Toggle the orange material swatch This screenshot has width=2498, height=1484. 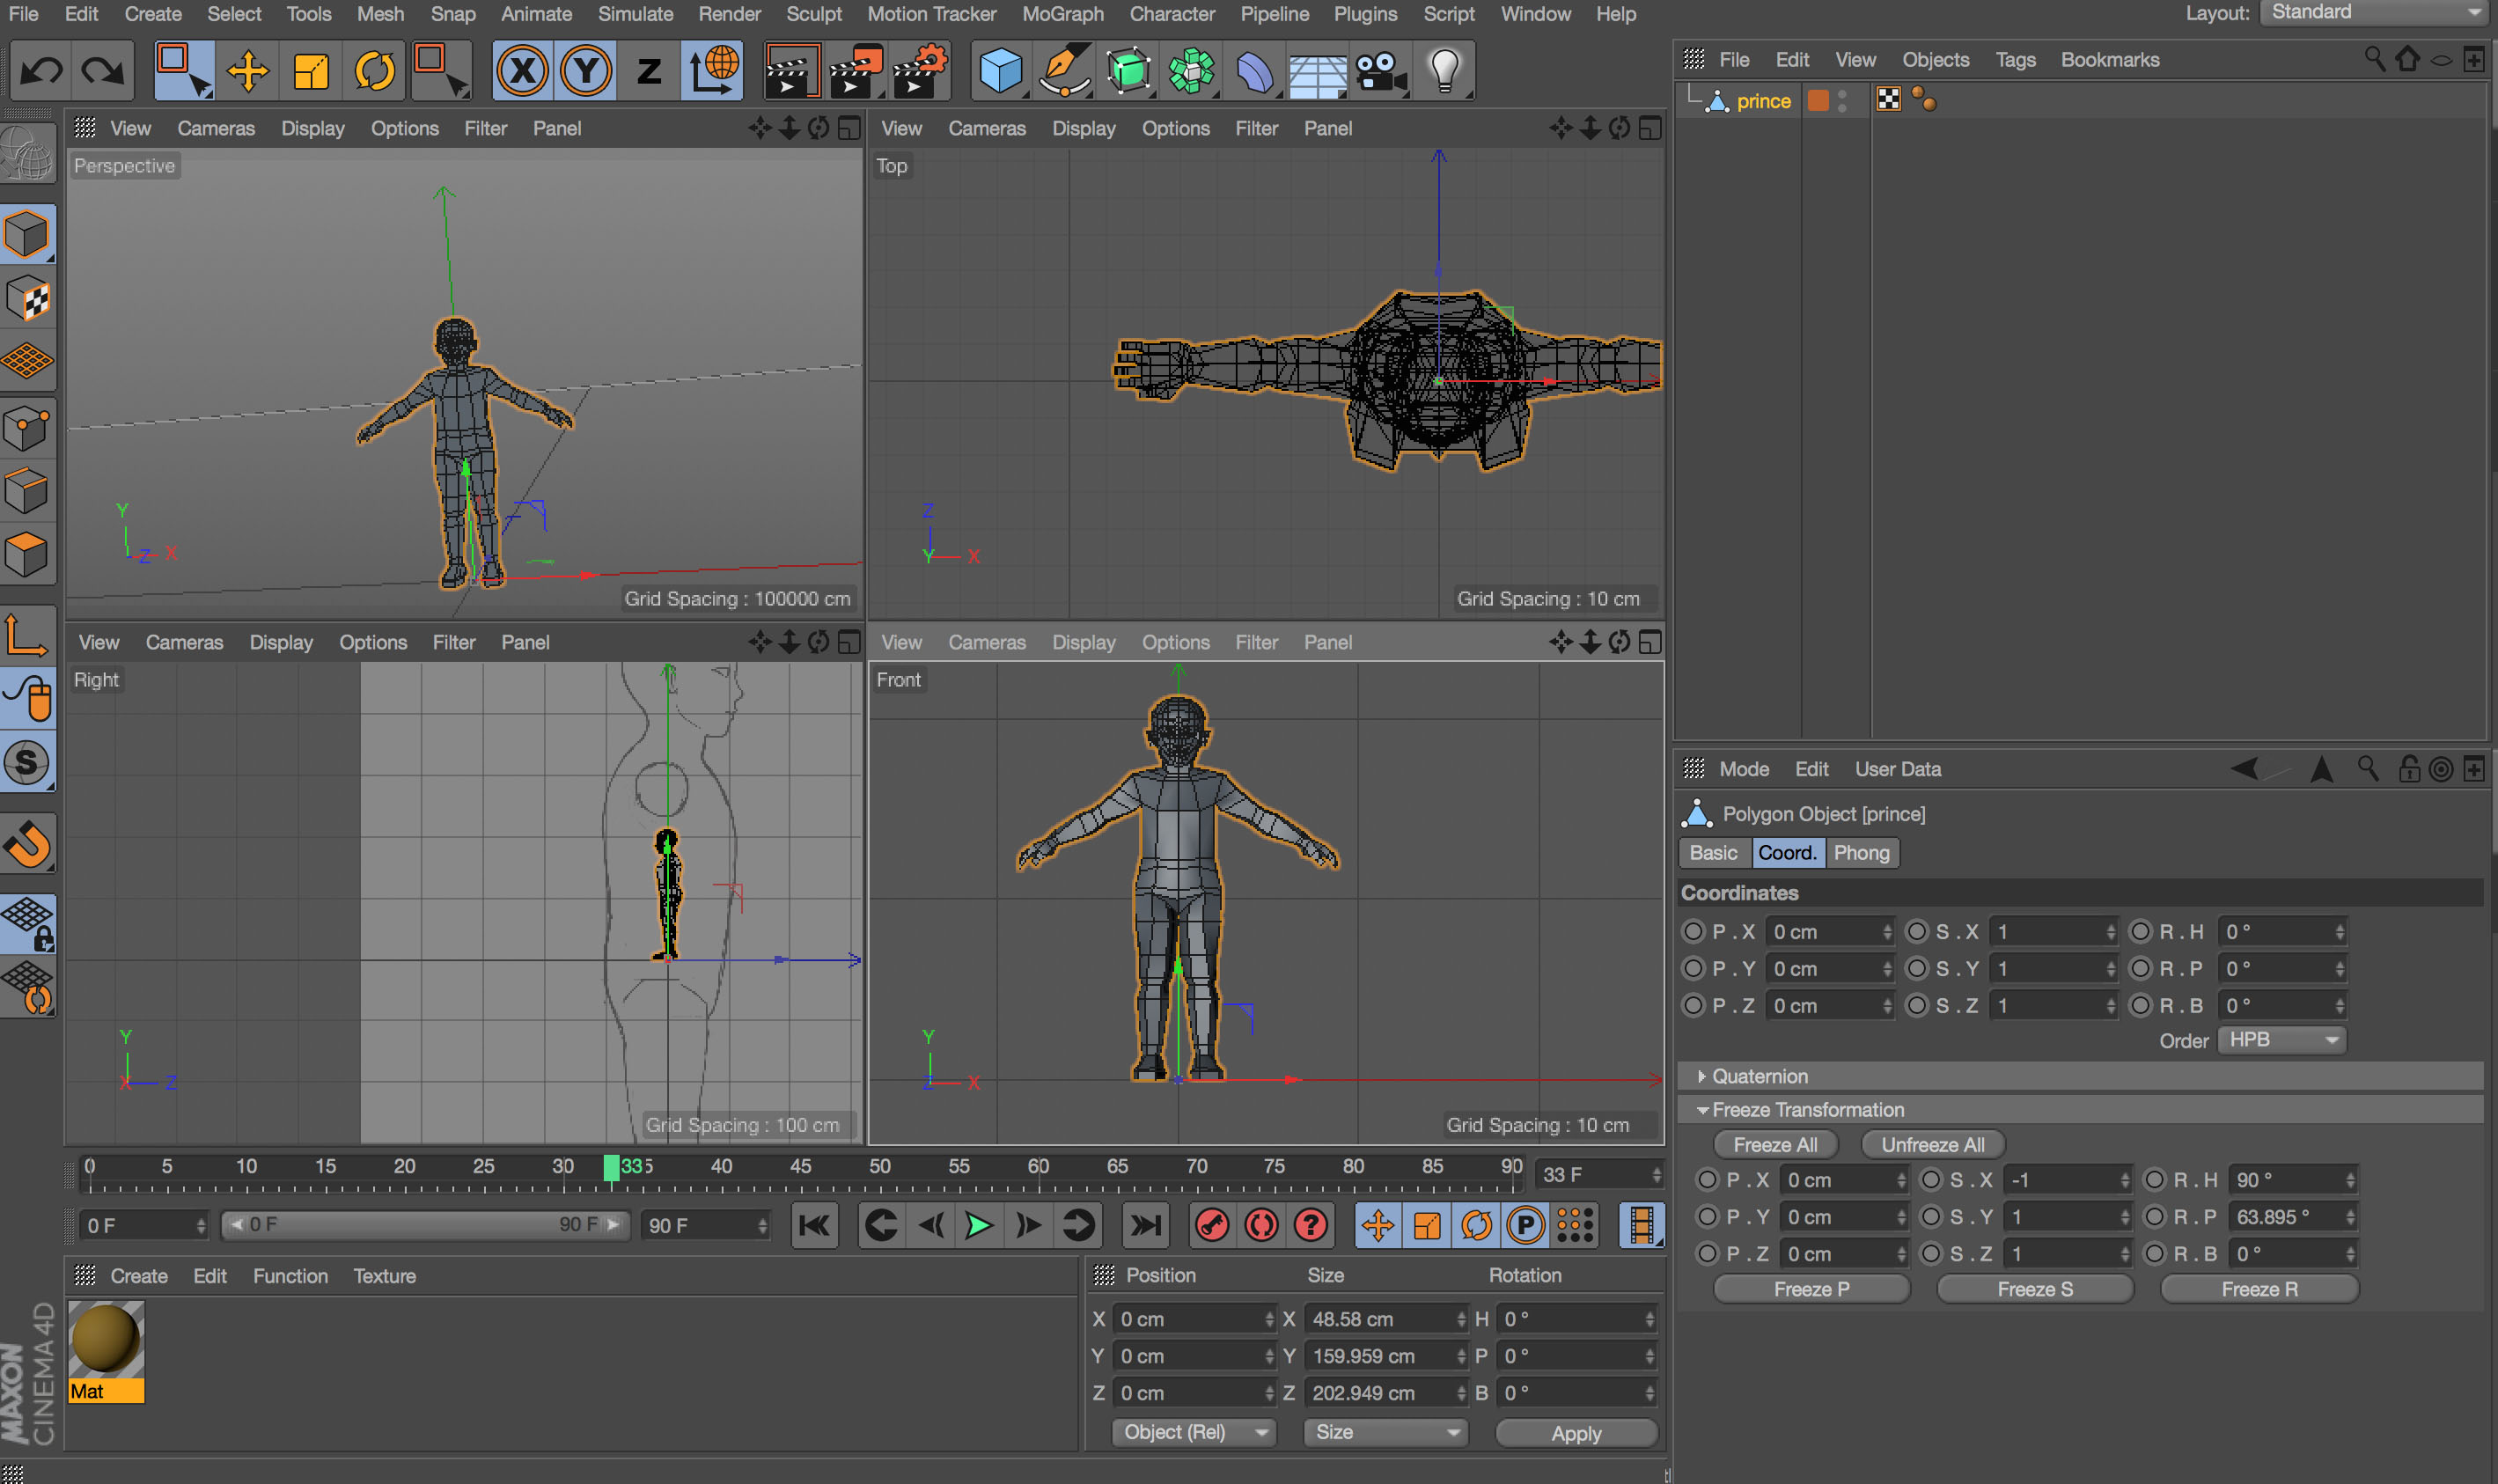(1819, 100)
